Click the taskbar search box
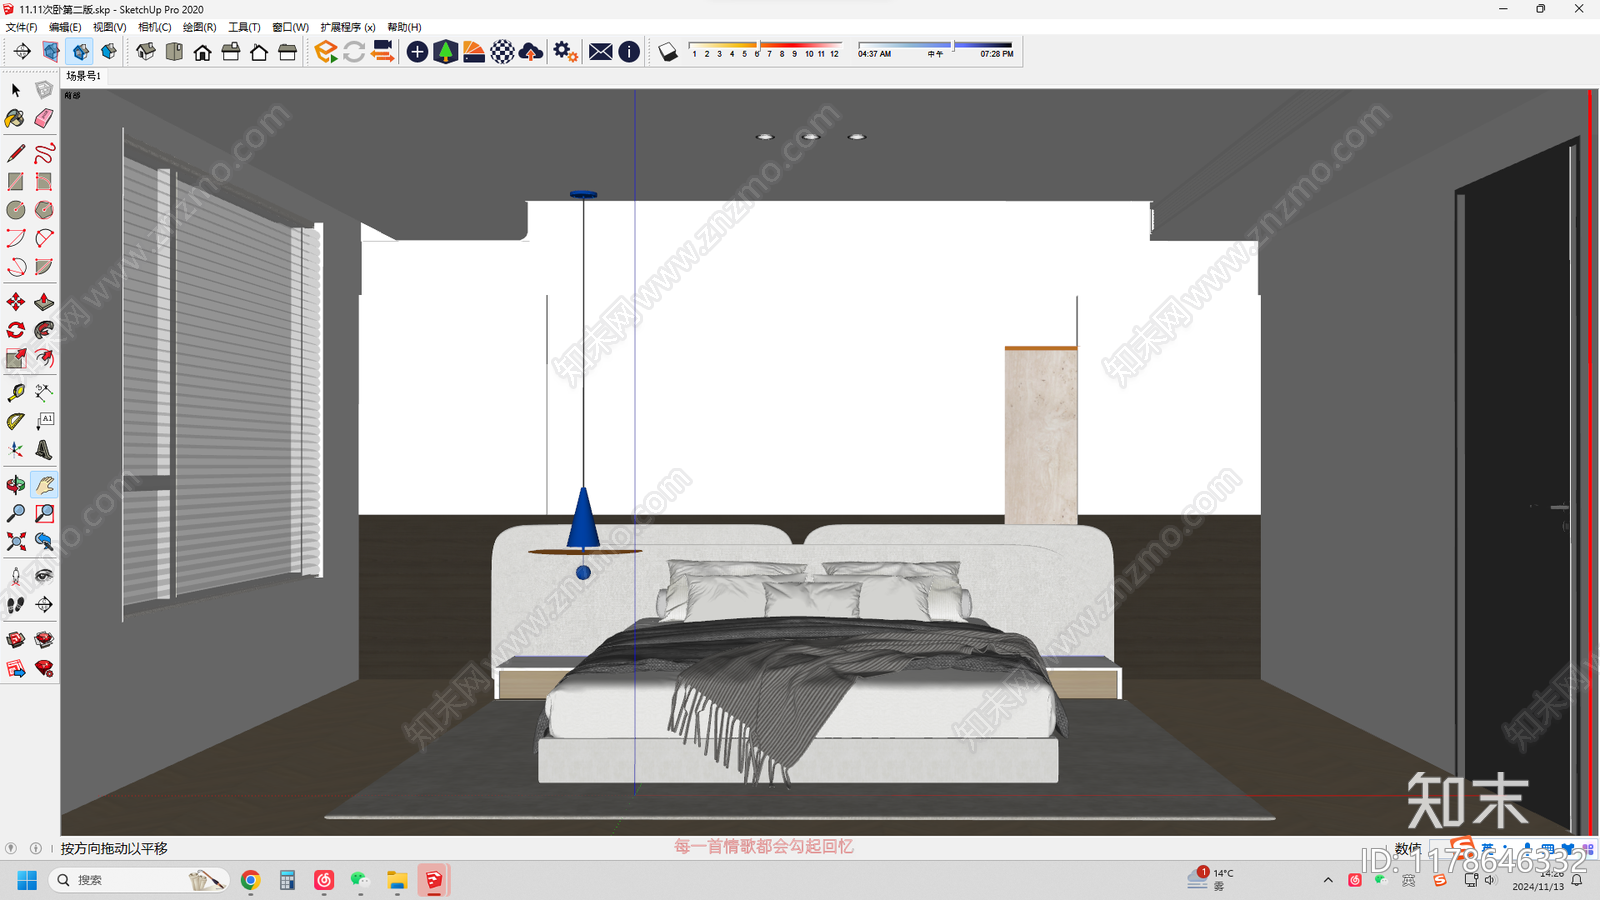Viewport: 1600px width, 900px height. pos(139,880)
